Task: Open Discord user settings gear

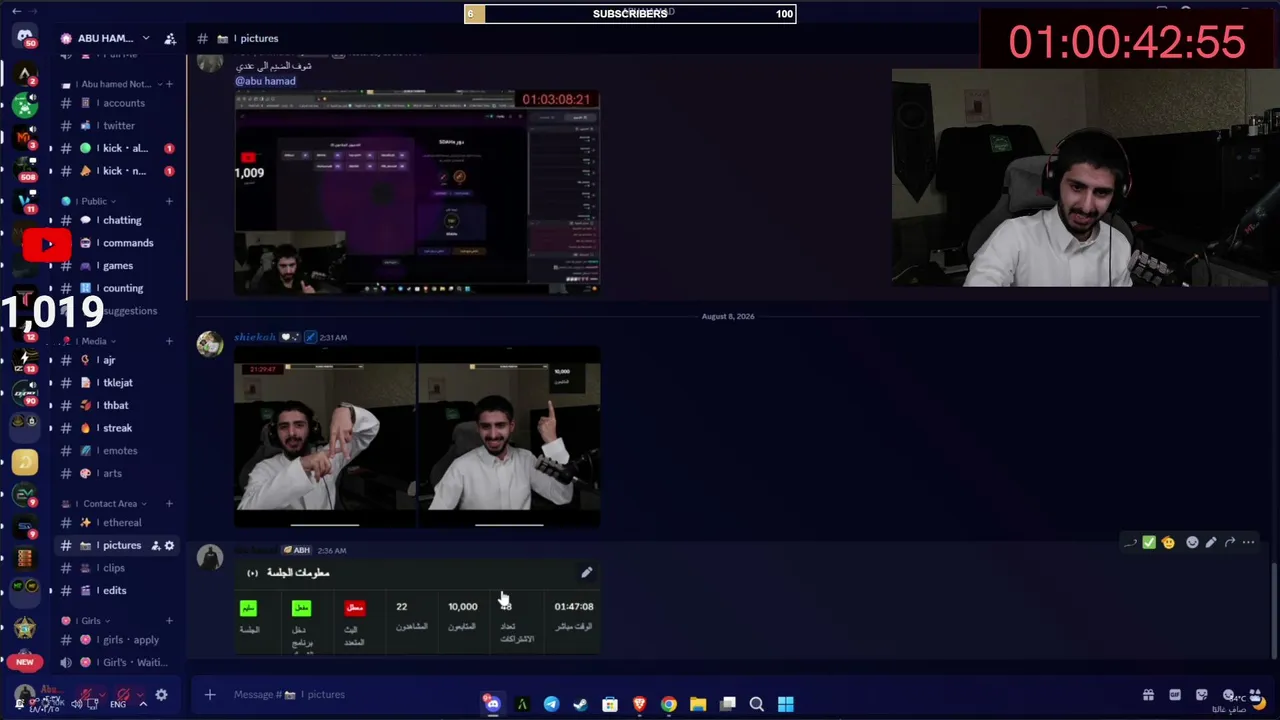Action: coord(161,695)
